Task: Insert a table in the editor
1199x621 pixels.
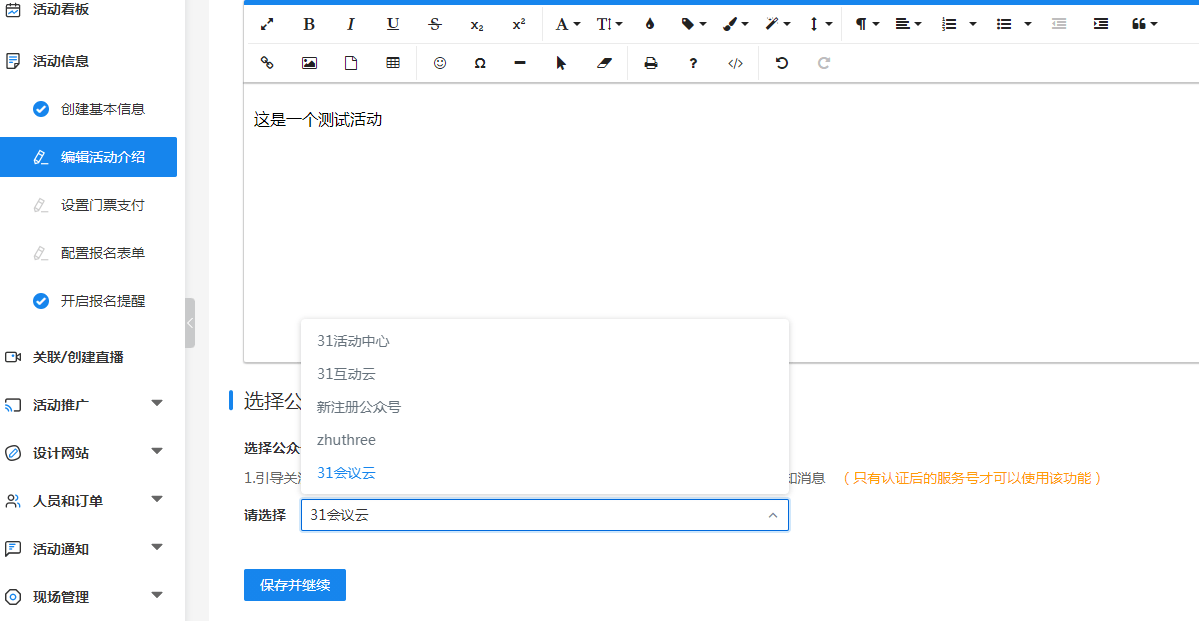Action: [x=393, y=63]
